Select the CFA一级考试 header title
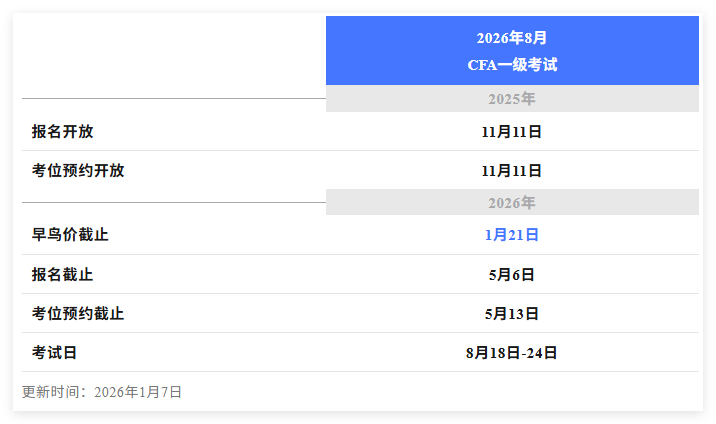716x424 pixels. 512,64
